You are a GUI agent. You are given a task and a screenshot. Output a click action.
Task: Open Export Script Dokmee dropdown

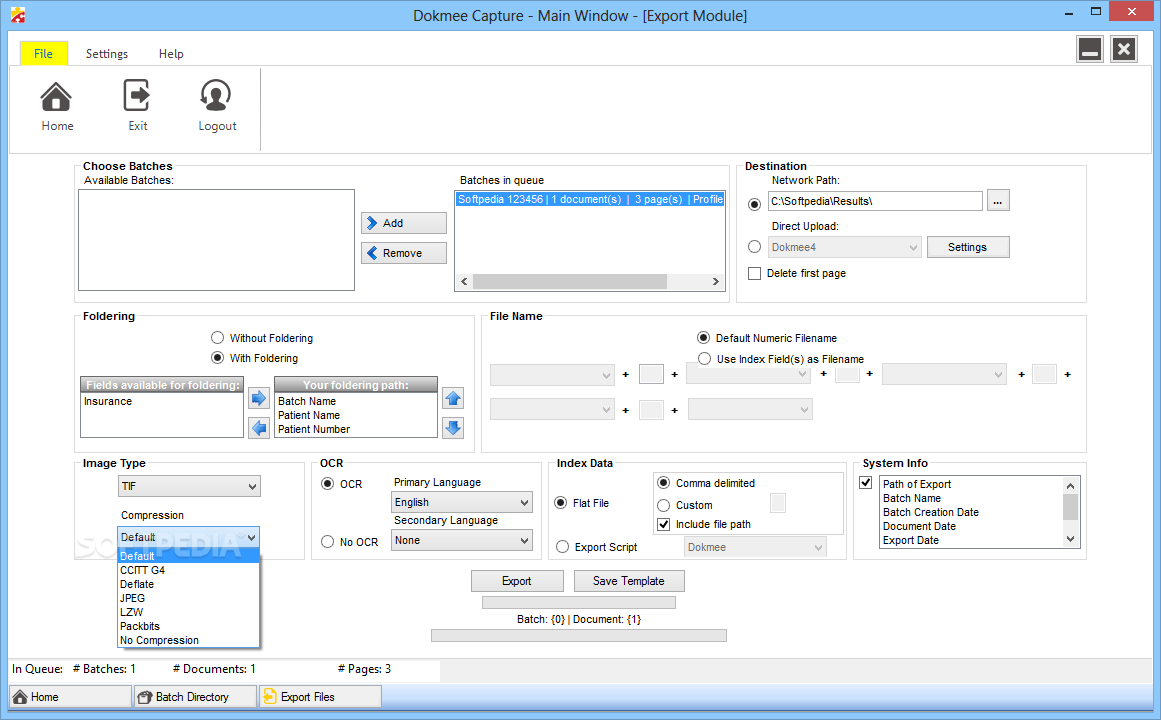(x=755, y=547)
